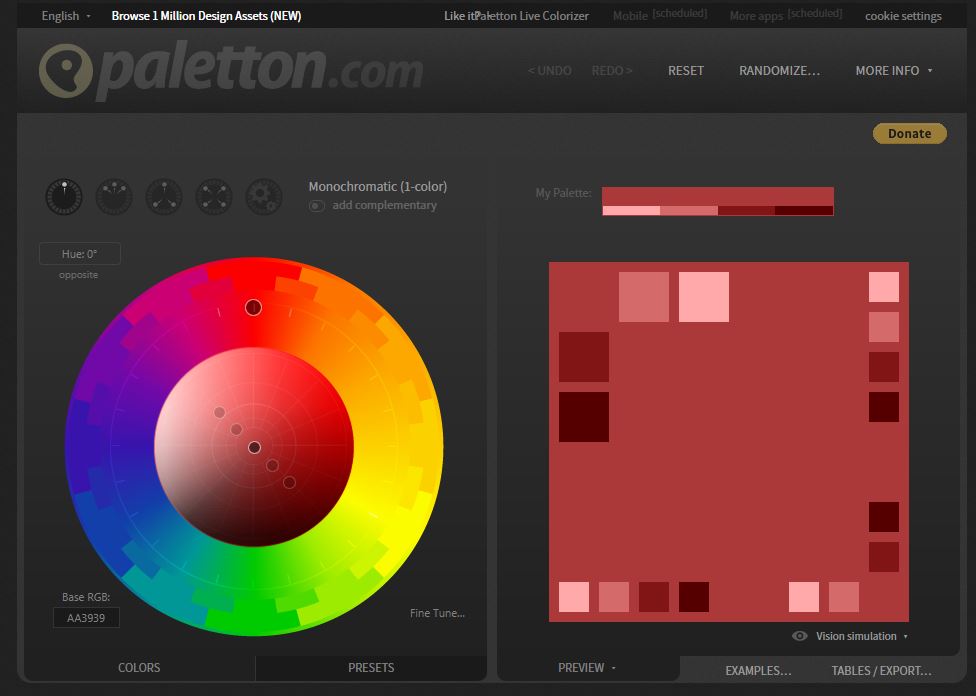Click the Donate button

[x=909, y=134]
